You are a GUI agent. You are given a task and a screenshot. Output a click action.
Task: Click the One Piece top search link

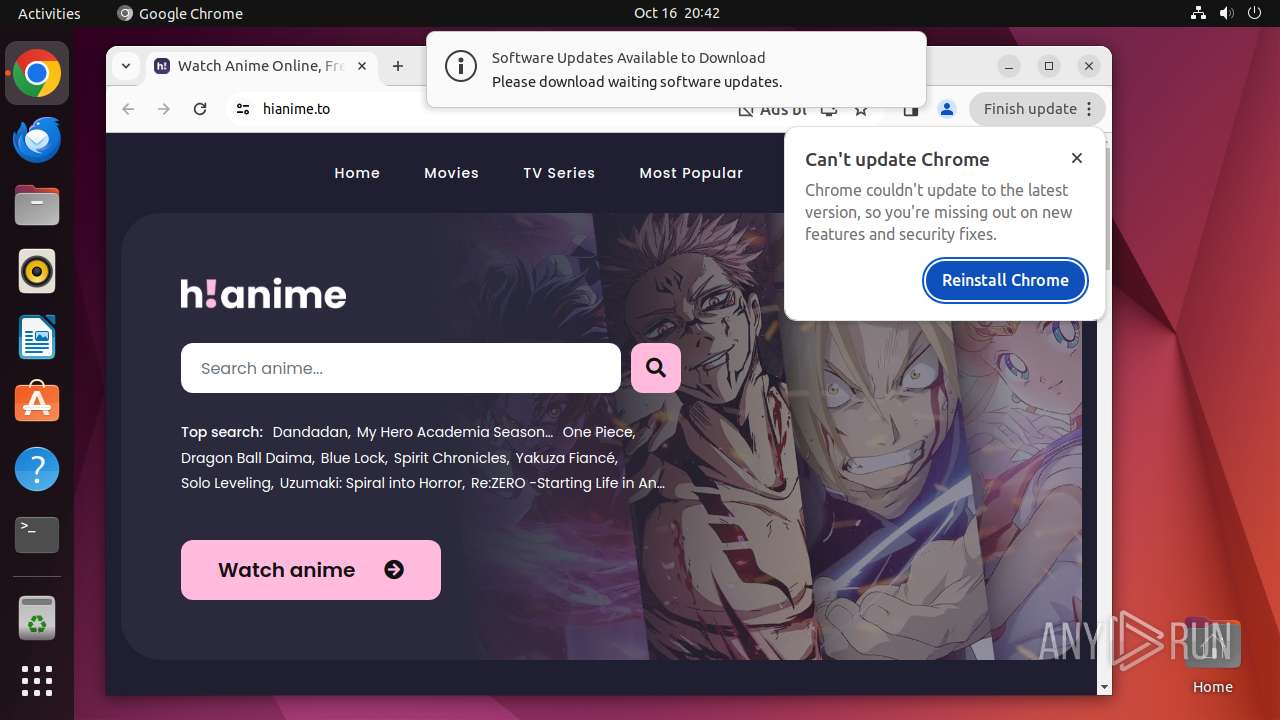click(x=599, y=432)
